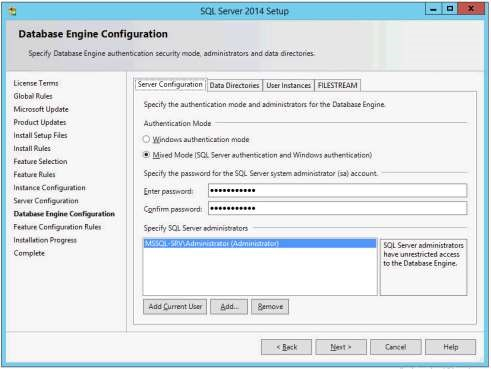
Task: Proceed with the Next button
Action: click(x=341, y=347)
